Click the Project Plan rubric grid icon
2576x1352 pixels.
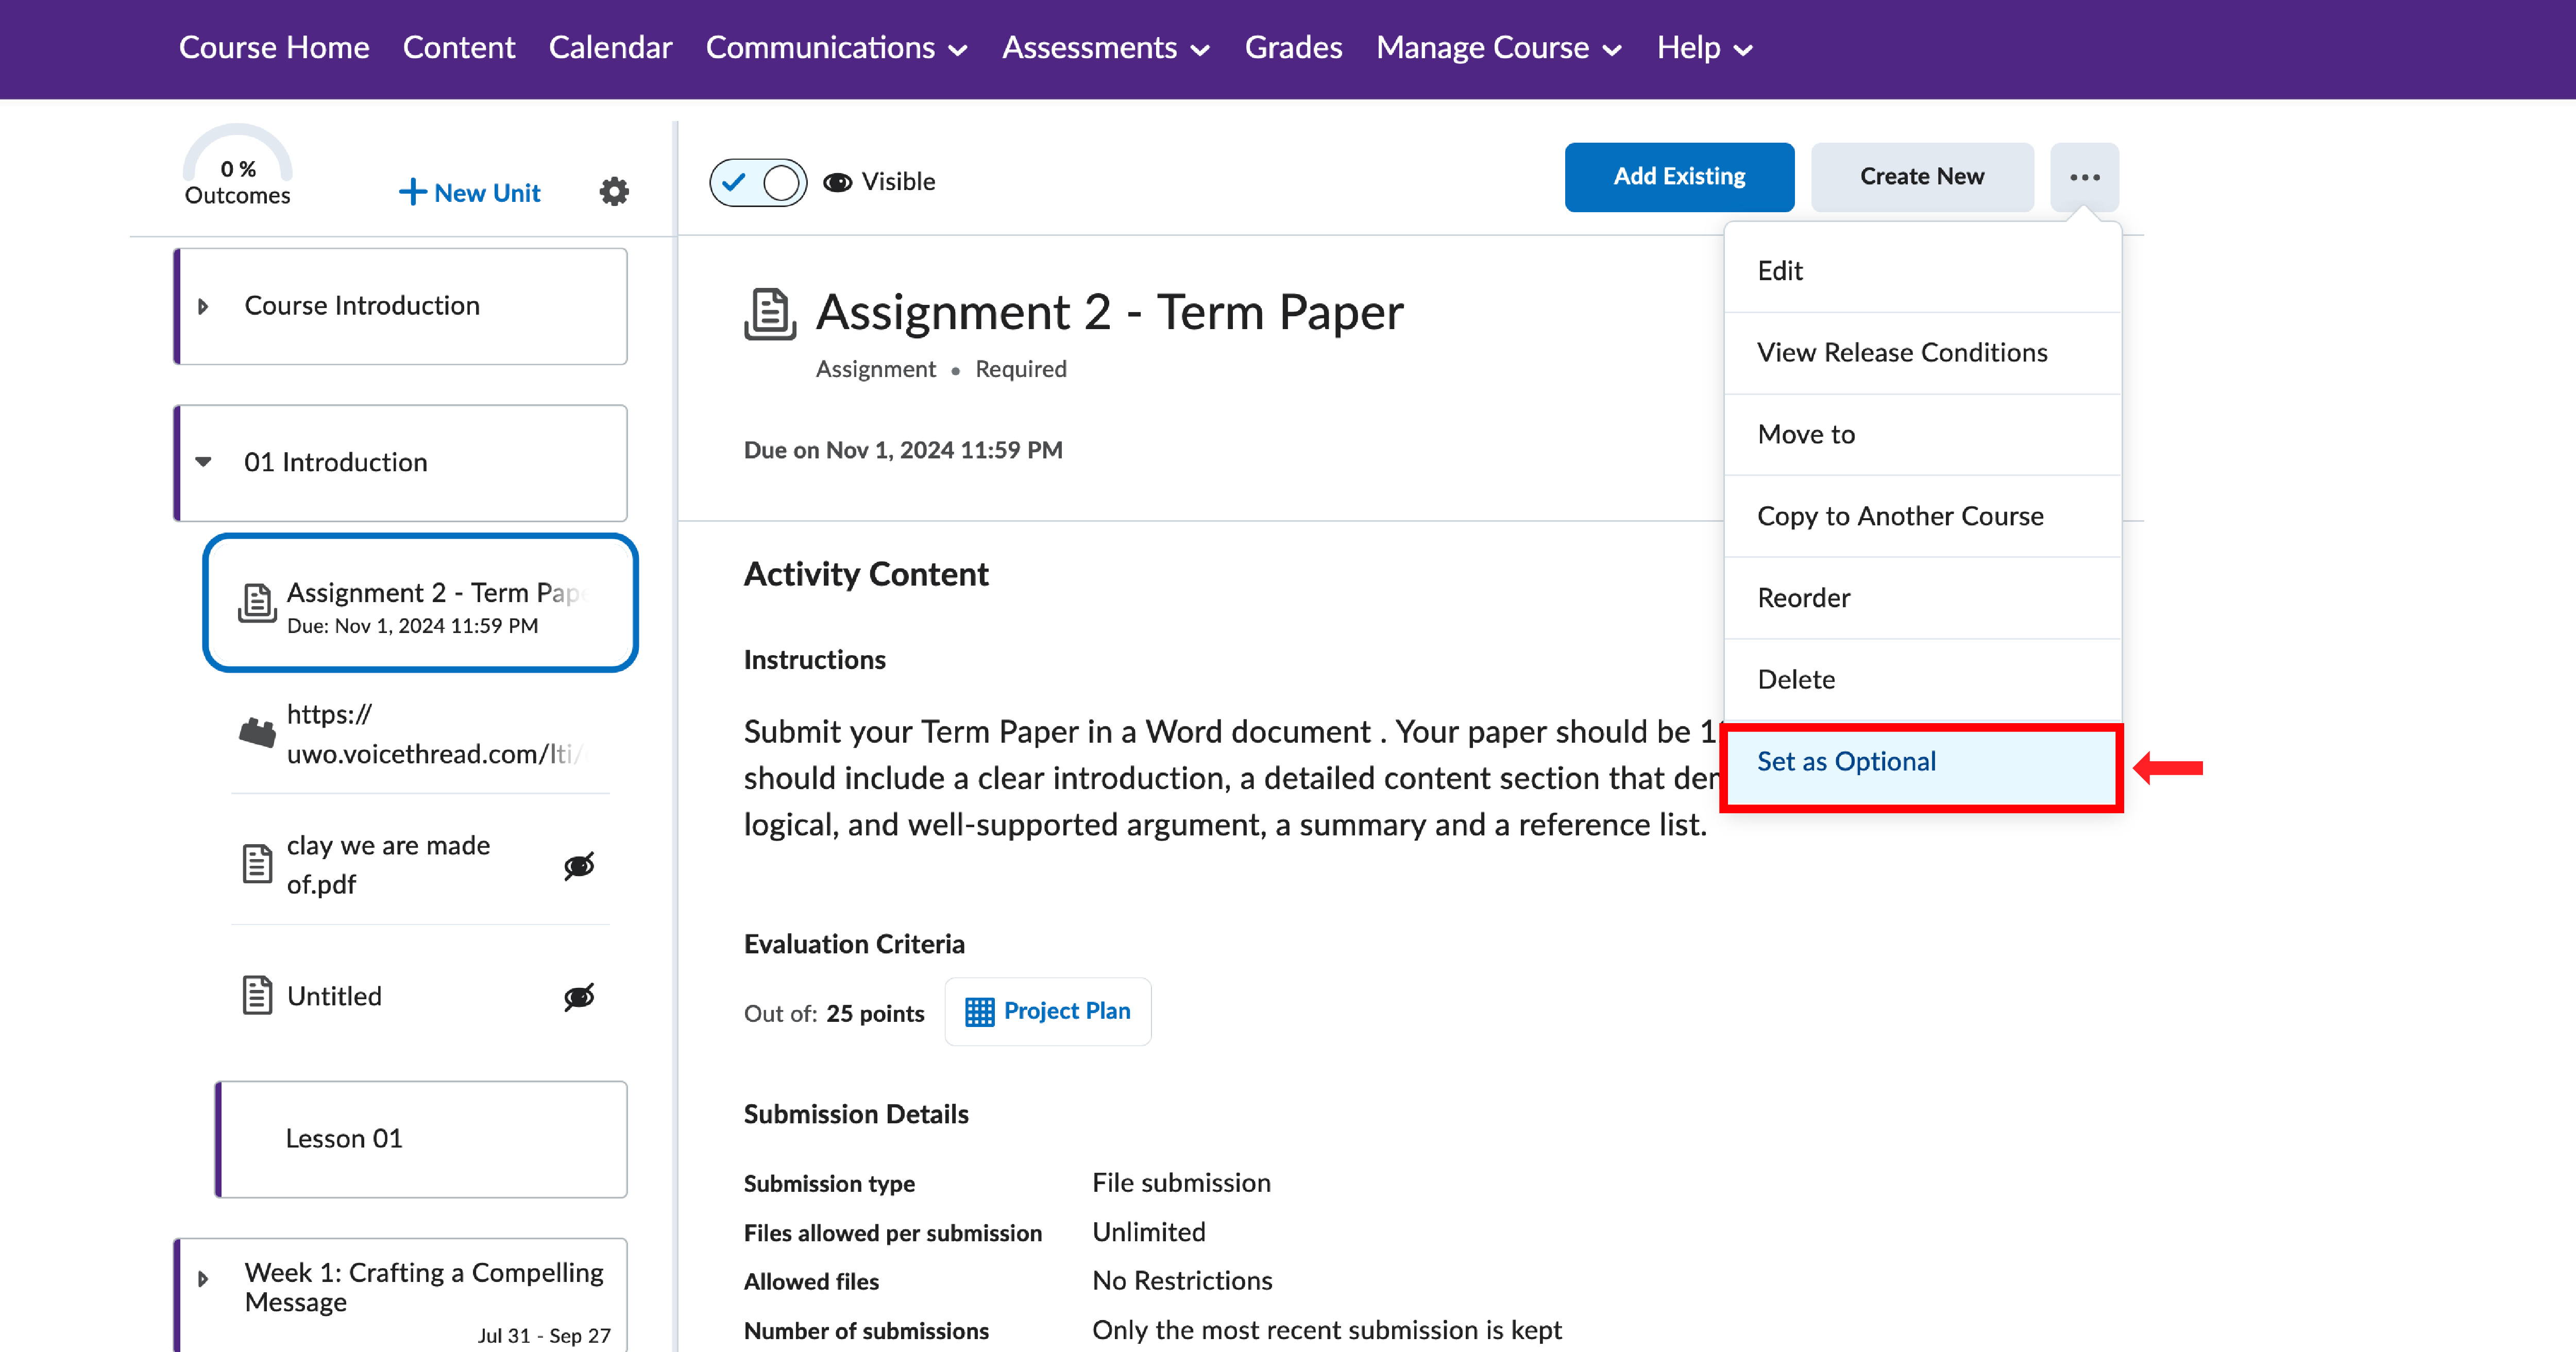tap(979, 1012)
